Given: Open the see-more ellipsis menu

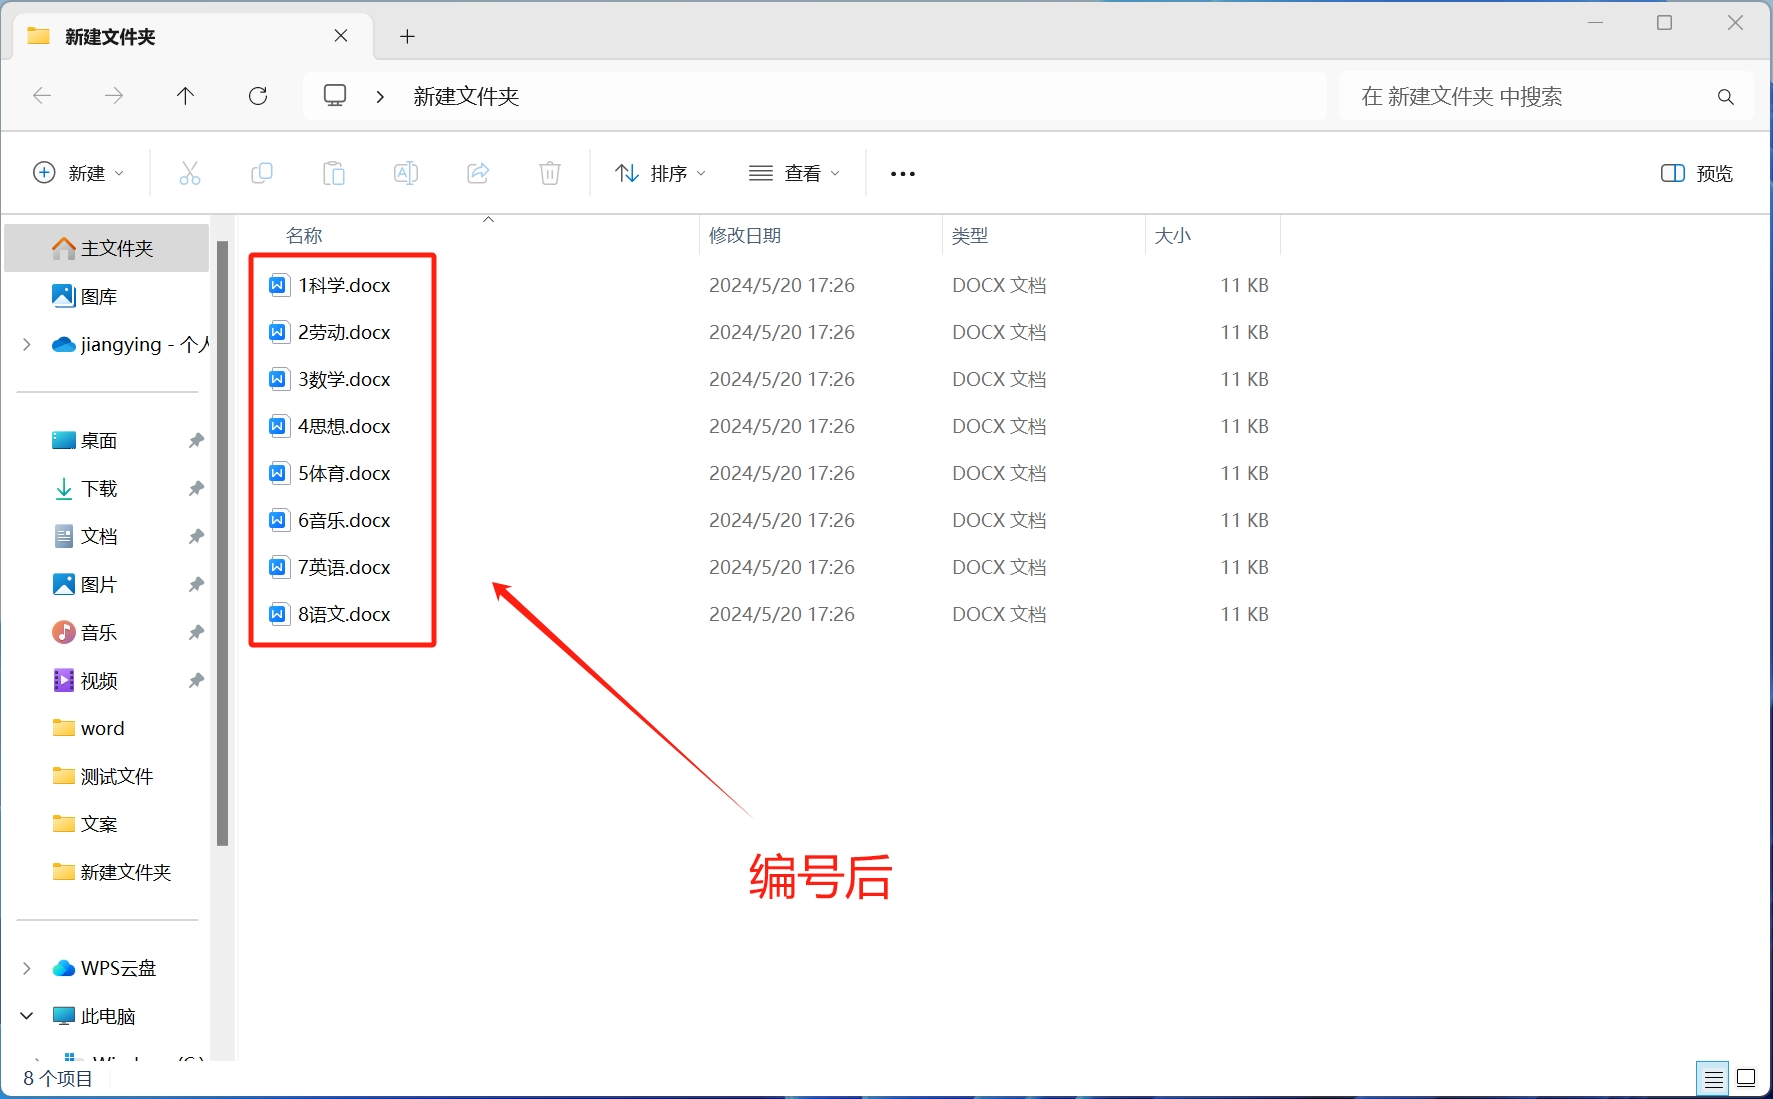Looking at the screenshot, I should click(901, 172).
